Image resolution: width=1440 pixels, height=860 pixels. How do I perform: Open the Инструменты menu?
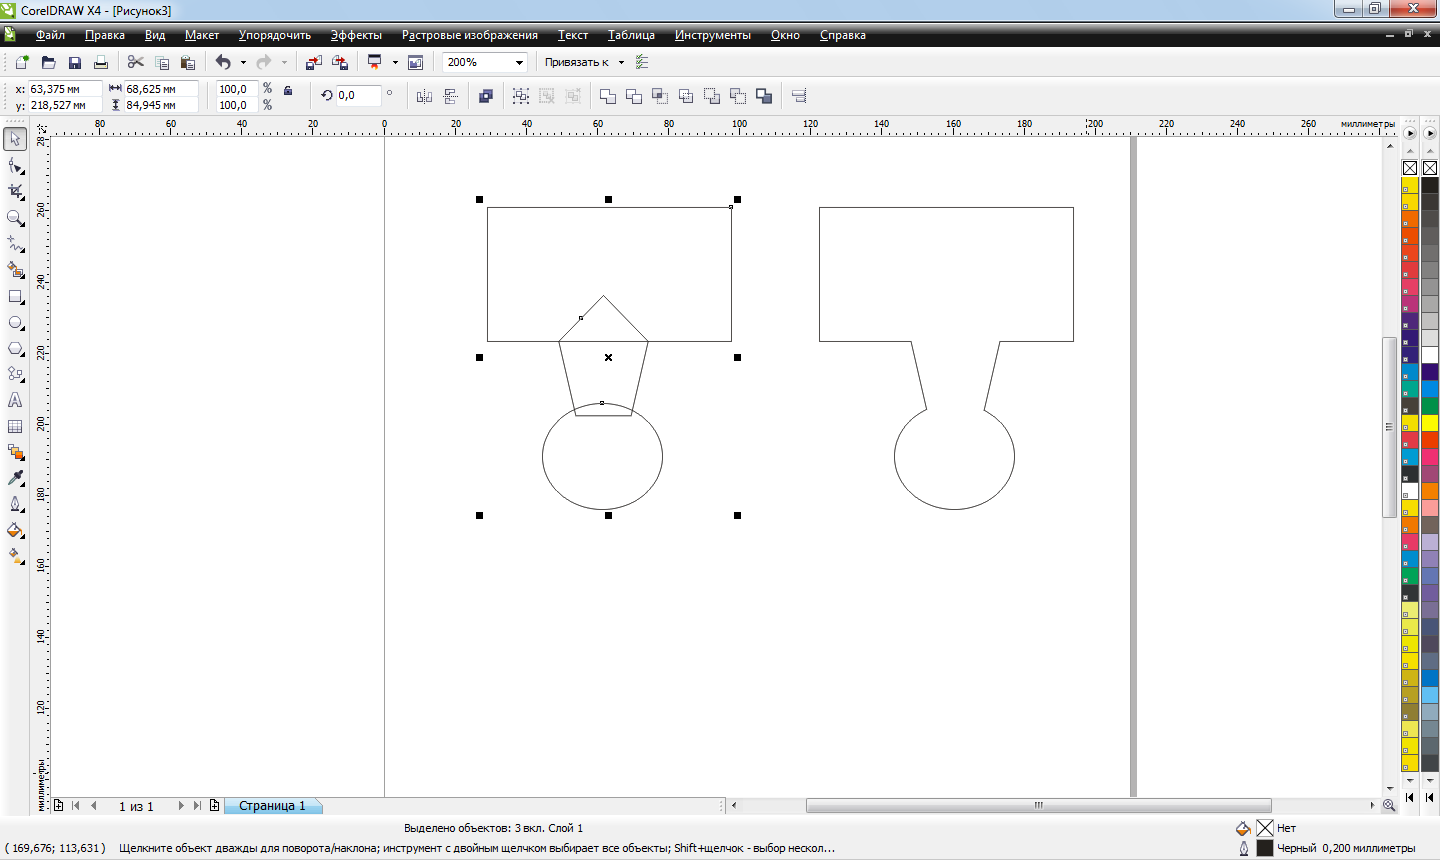pos(712,35)
